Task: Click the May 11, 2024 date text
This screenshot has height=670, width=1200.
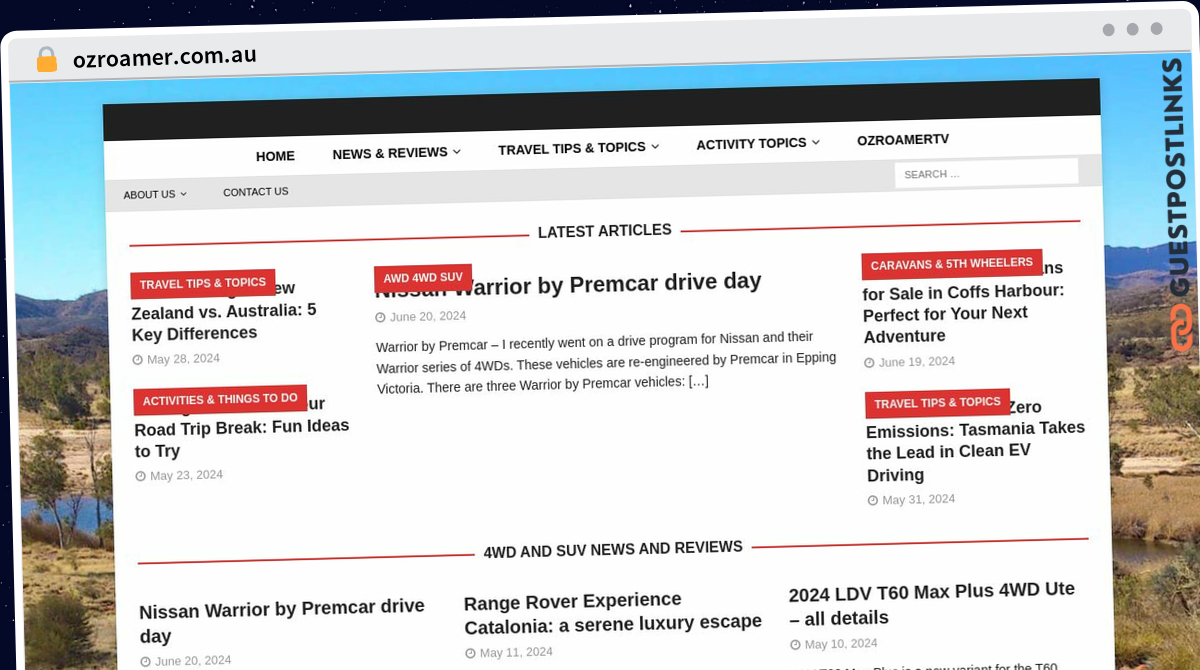Action: click(516, 652)
